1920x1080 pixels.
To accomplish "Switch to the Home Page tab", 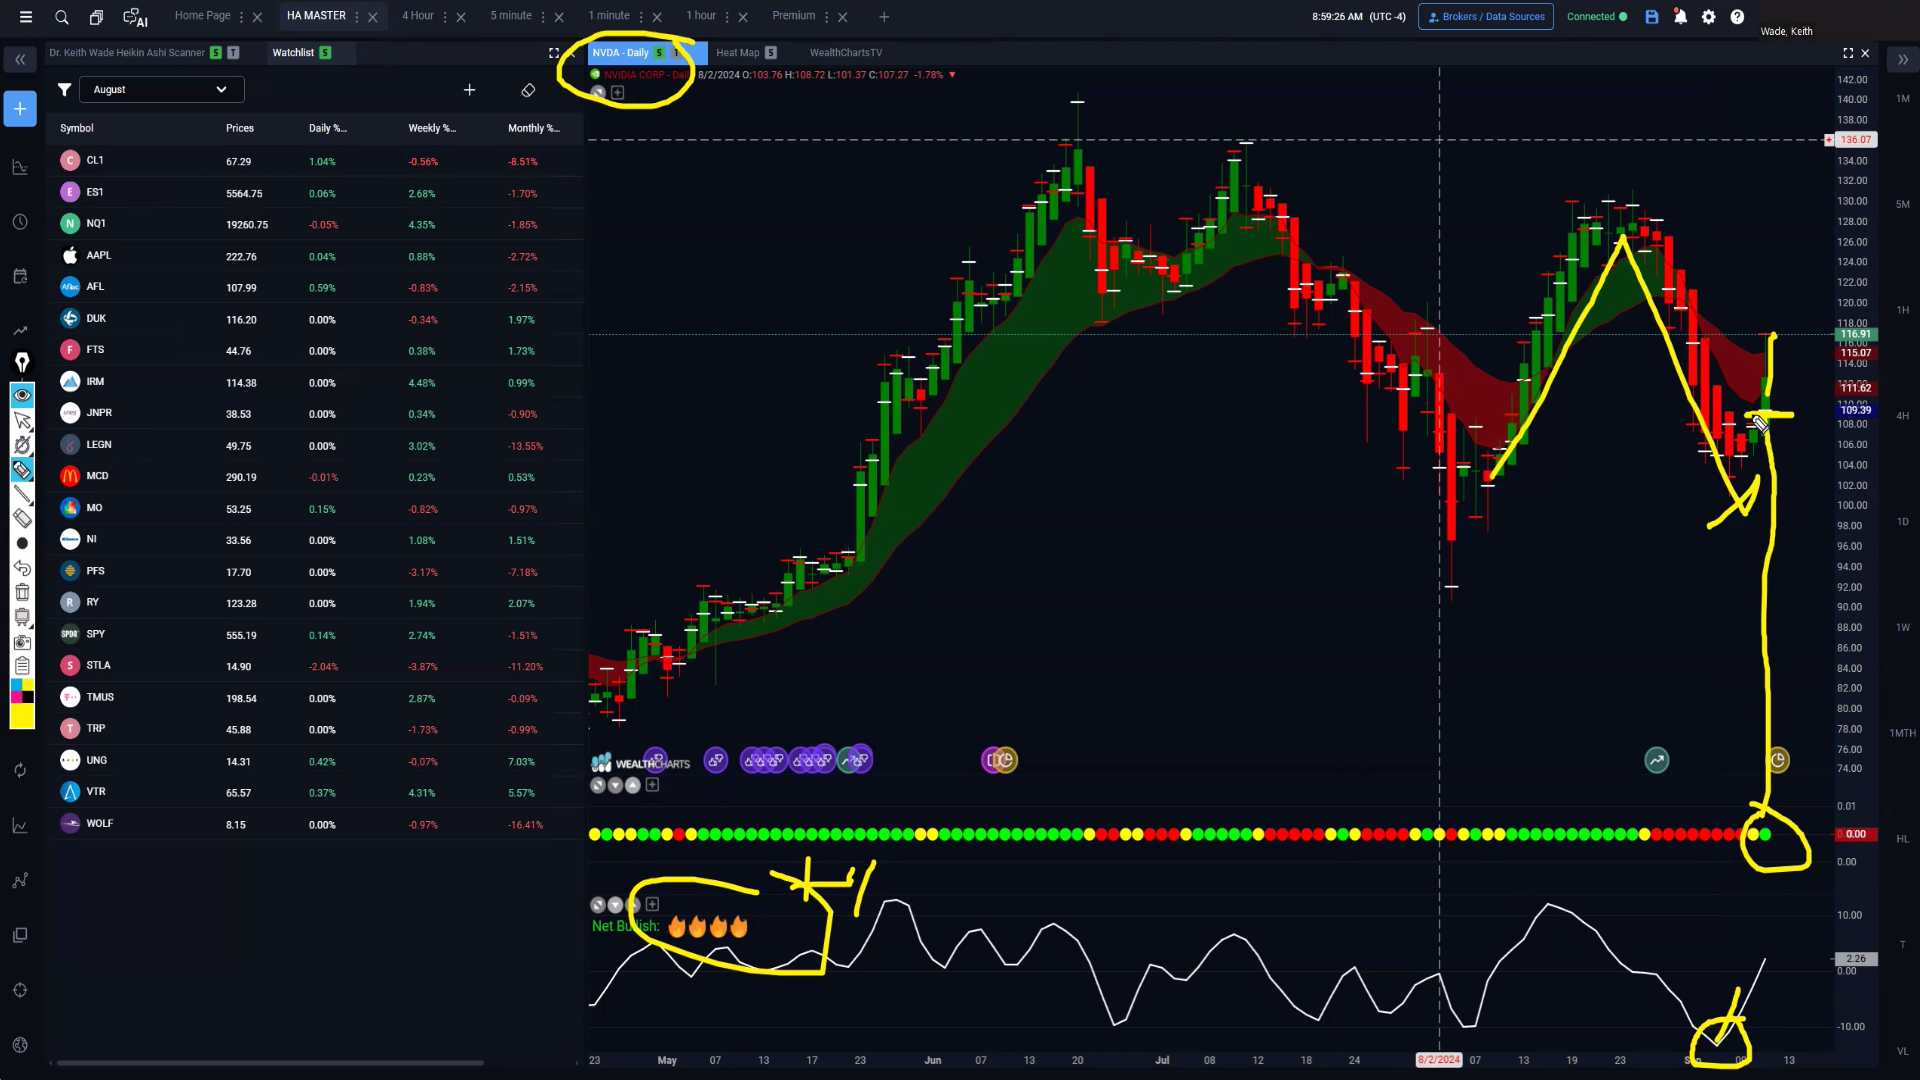I will (202, 16).
